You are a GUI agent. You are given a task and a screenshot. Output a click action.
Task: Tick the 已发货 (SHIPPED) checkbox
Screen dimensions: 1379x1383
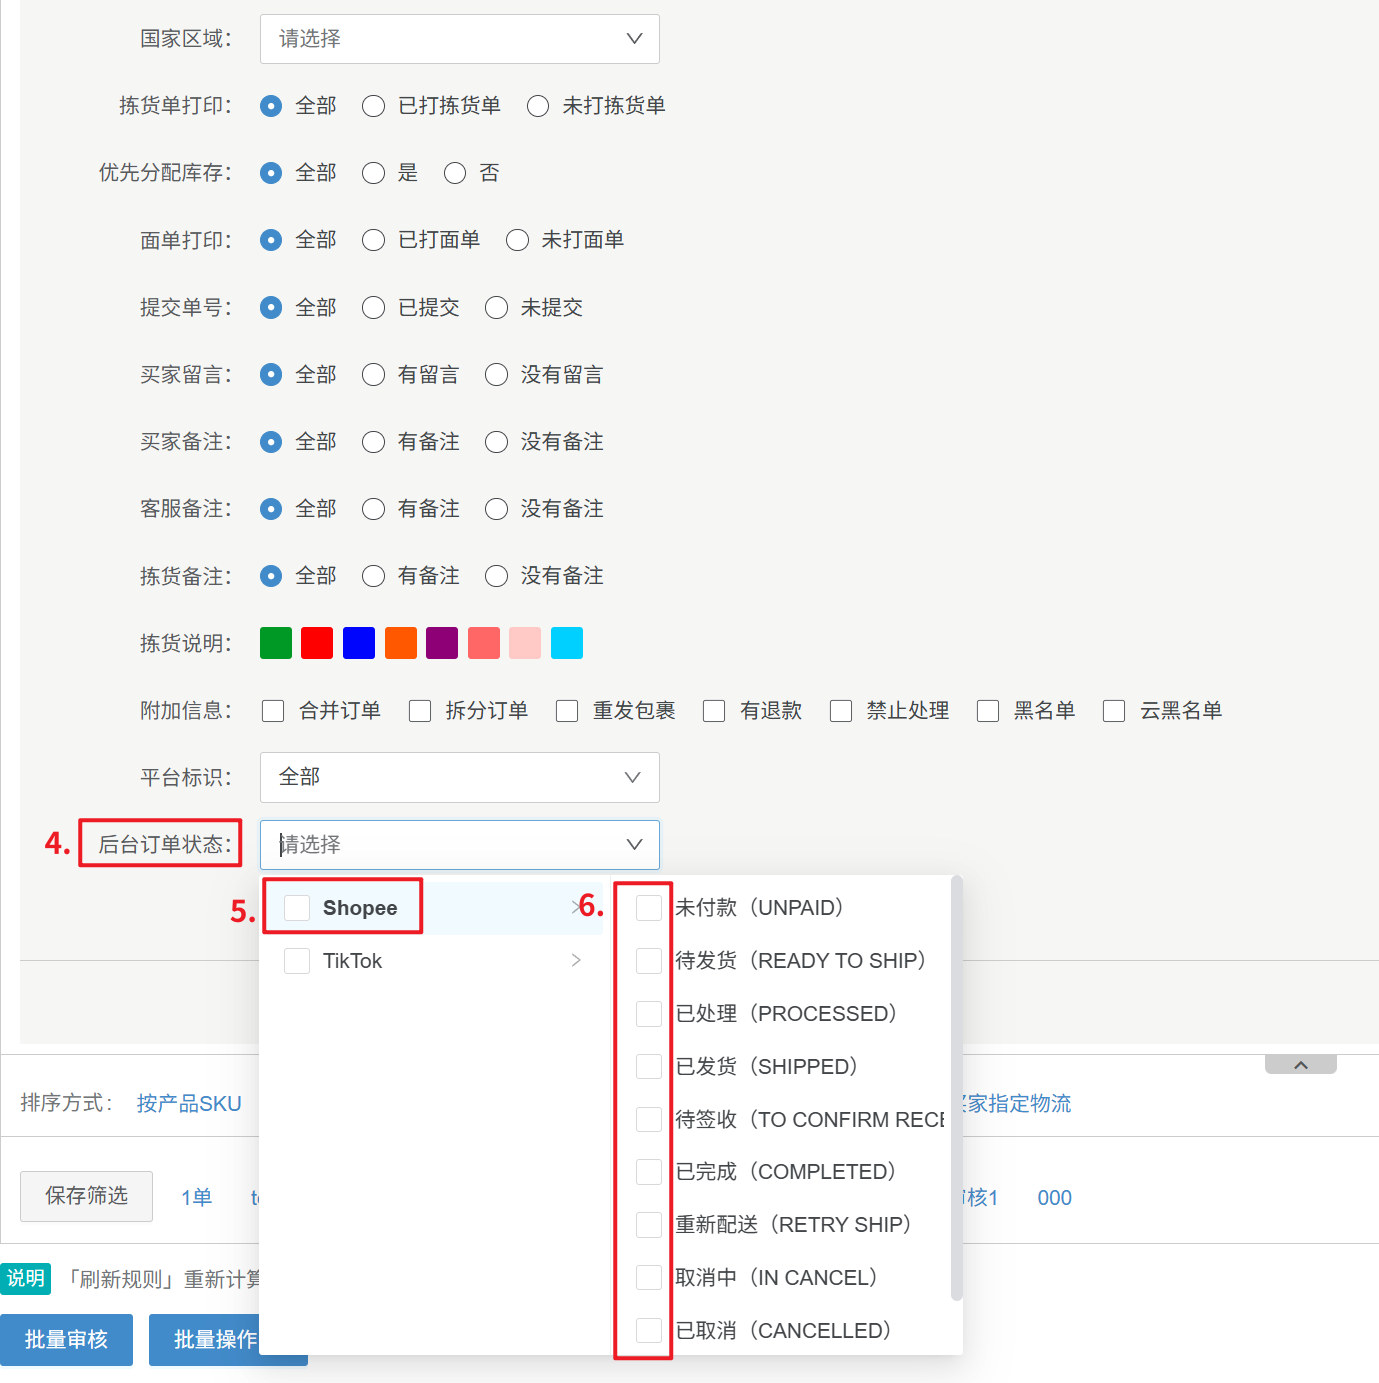649,1067
